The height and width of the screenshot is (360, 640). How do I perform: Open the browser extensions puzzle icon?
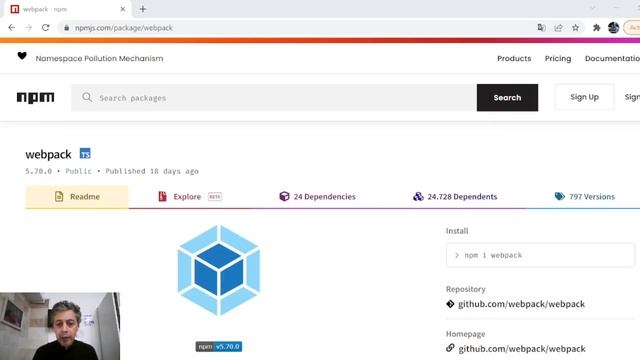[597, 28]
